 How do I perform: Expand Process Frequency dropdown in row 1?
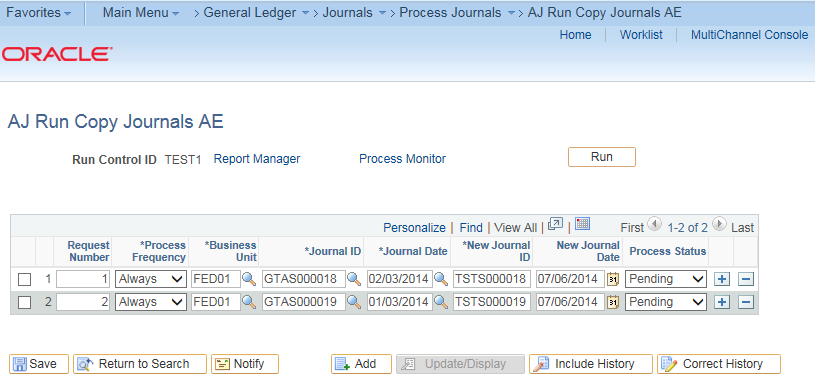point(151,279)
